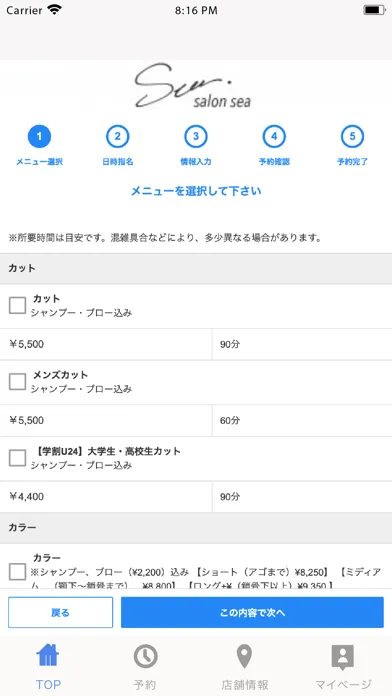Image resolution: width=392 pixels, height=696 pixels.
Task: Check the カット menu checkbox
Action: [x=17, y=305]
